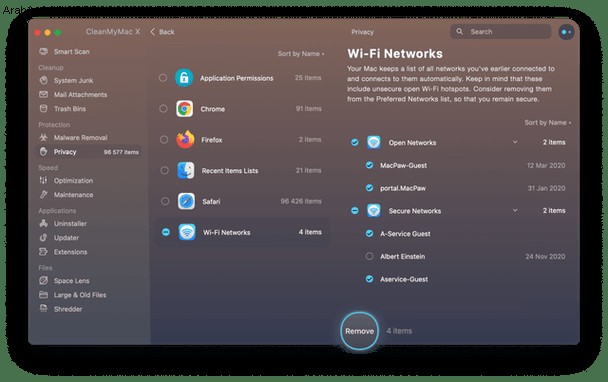608x382 pixels.
Task: Launch the Uninstaller module
Action: coord(63,223)
